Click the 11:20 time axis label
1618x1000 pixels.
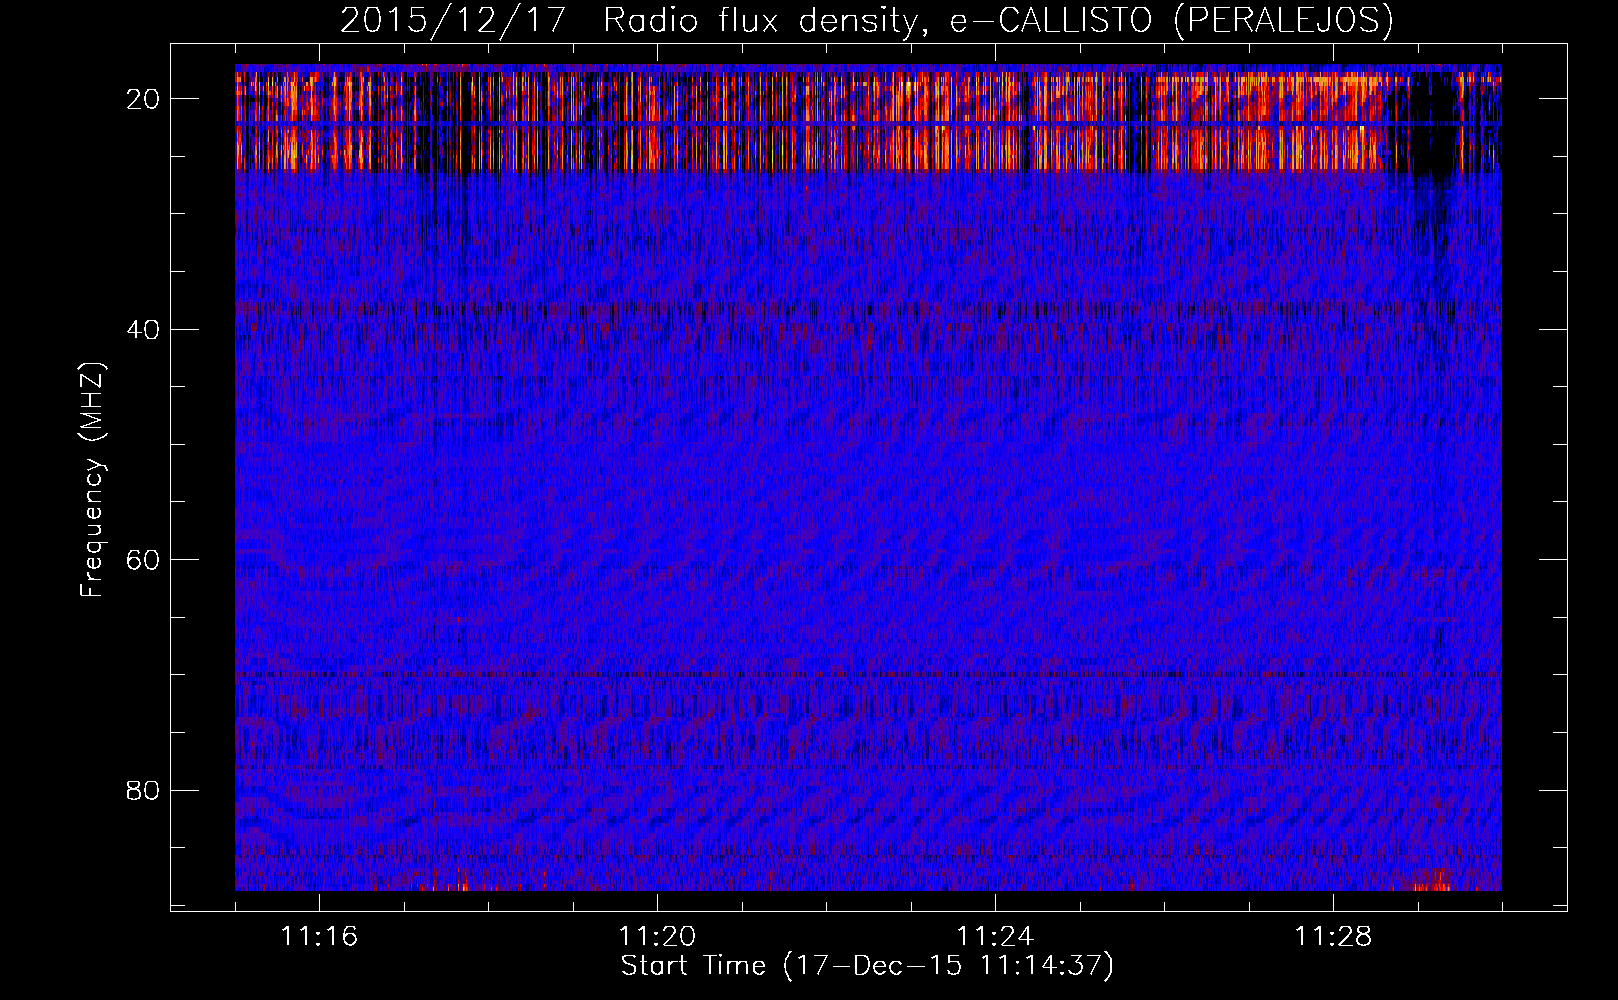pyautogui.click(x=657, y=936)
